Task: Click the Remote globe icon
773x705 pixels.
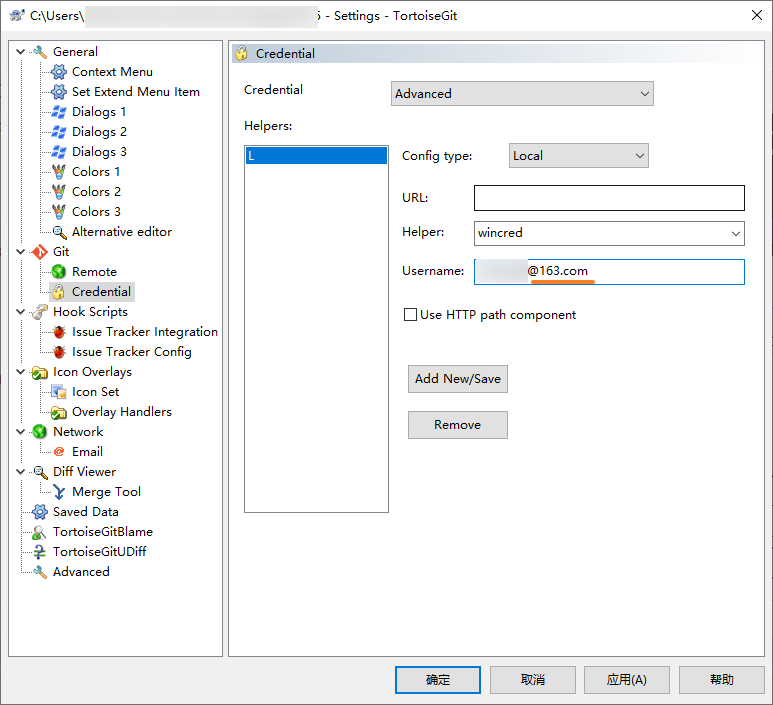Action: [59, 272]
